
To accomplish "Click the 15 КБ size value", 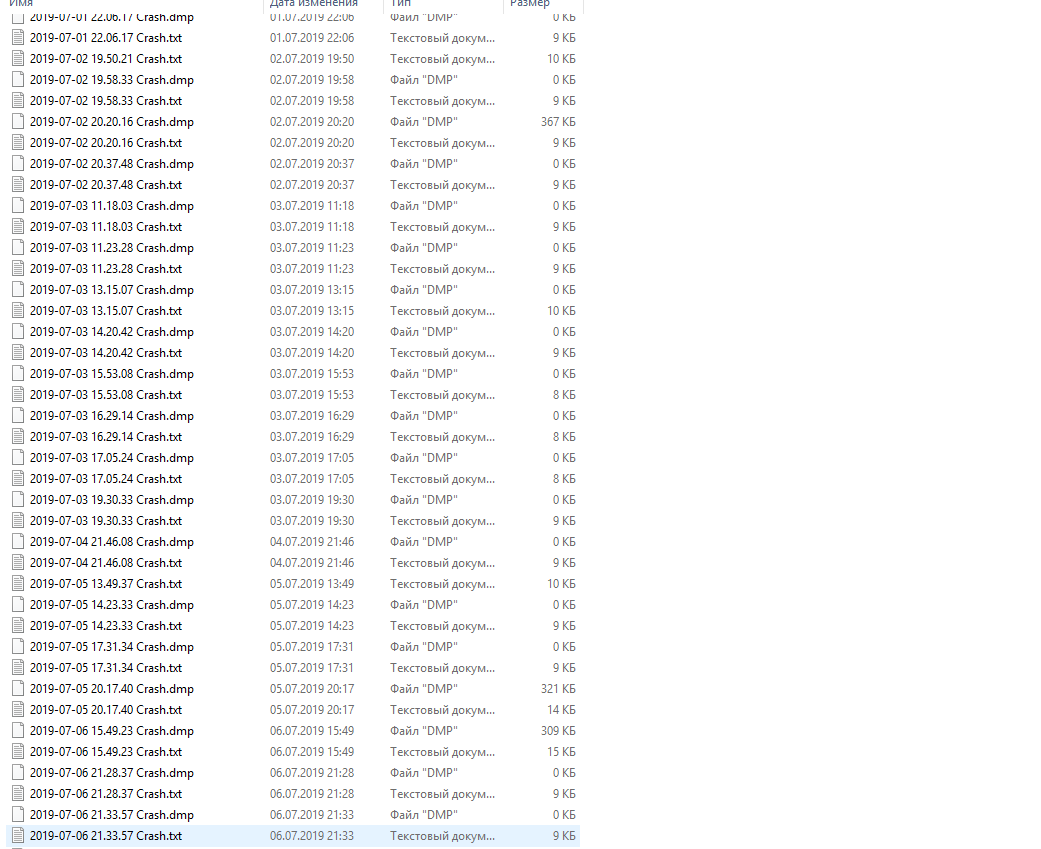I will [561, 752].
